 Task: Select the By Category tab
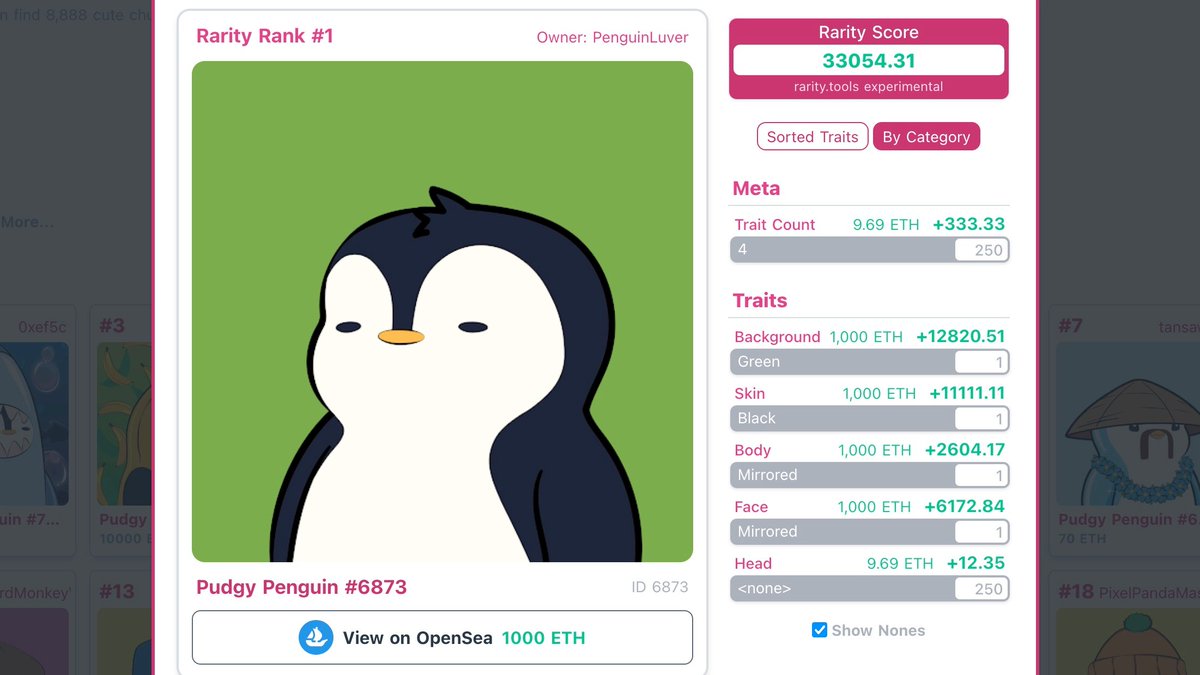tap(926, 137)
